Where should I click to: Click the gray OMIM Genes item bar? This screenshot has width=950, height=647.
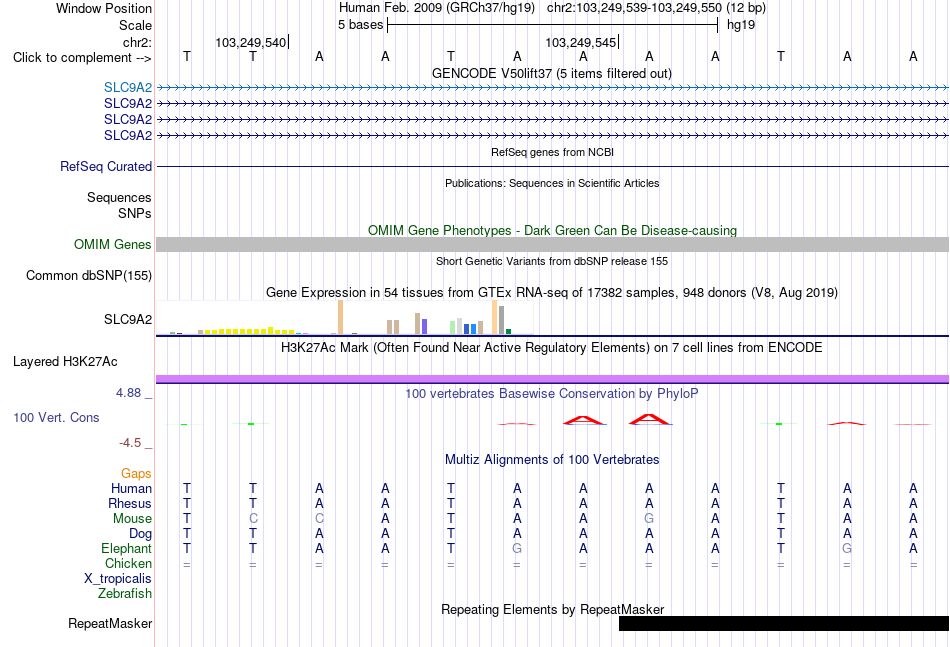[552, 244]
